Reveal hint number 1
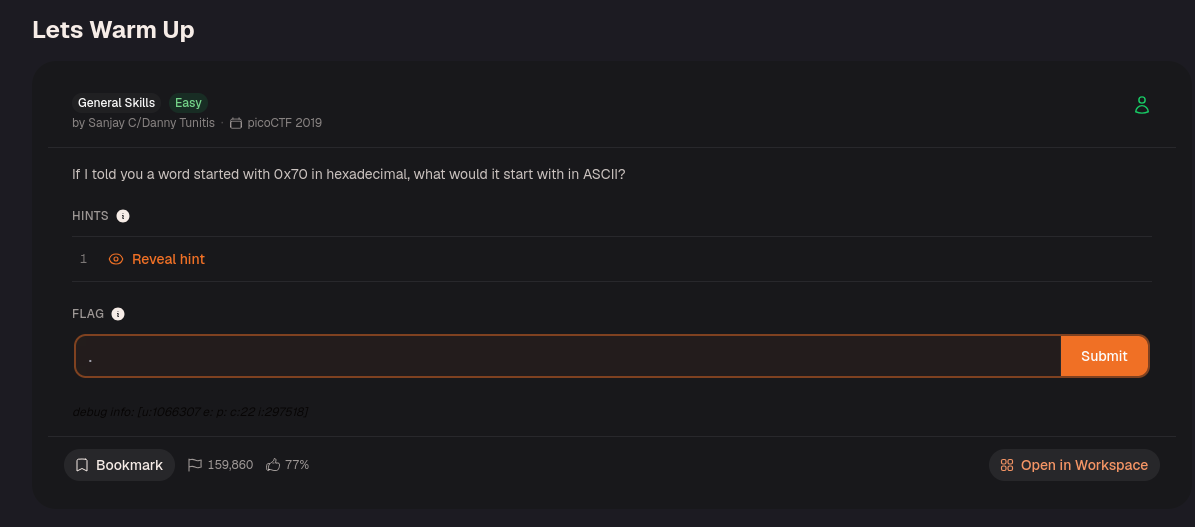Viewport: 1195px width, 527px height. point(157,259)
